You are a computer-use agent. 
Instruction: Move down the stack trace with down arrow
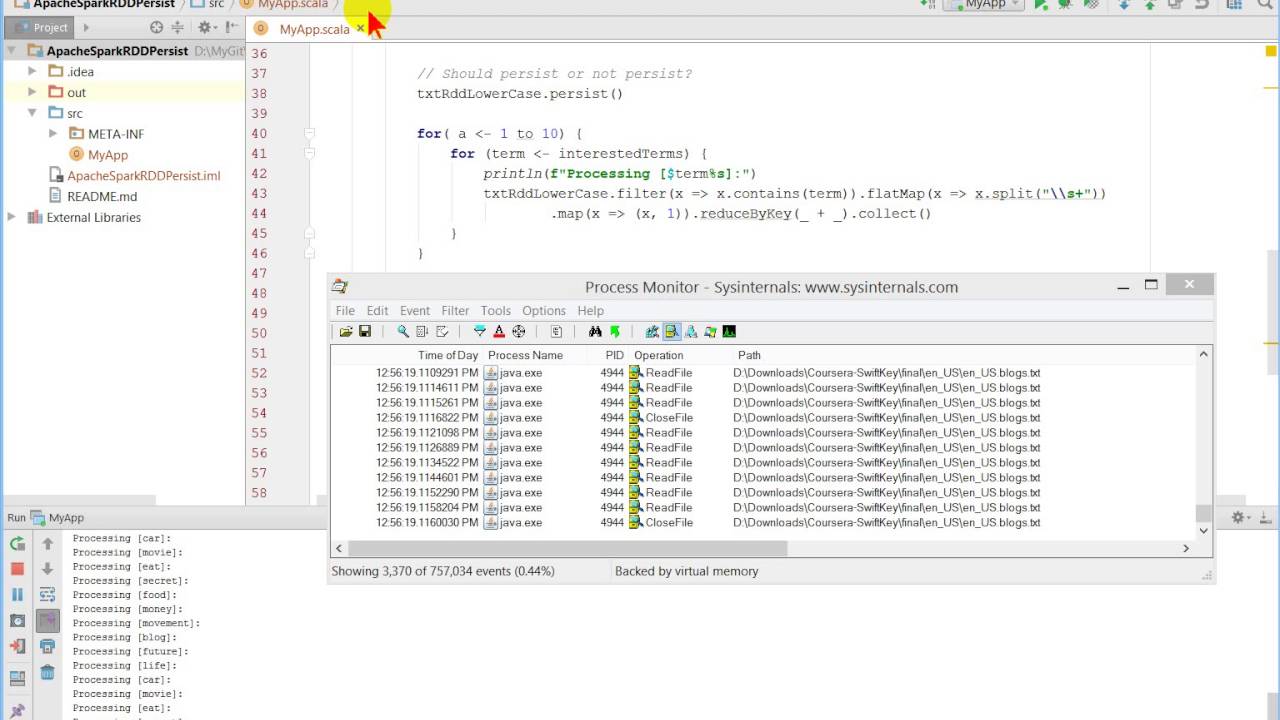(x=47, y=569)
